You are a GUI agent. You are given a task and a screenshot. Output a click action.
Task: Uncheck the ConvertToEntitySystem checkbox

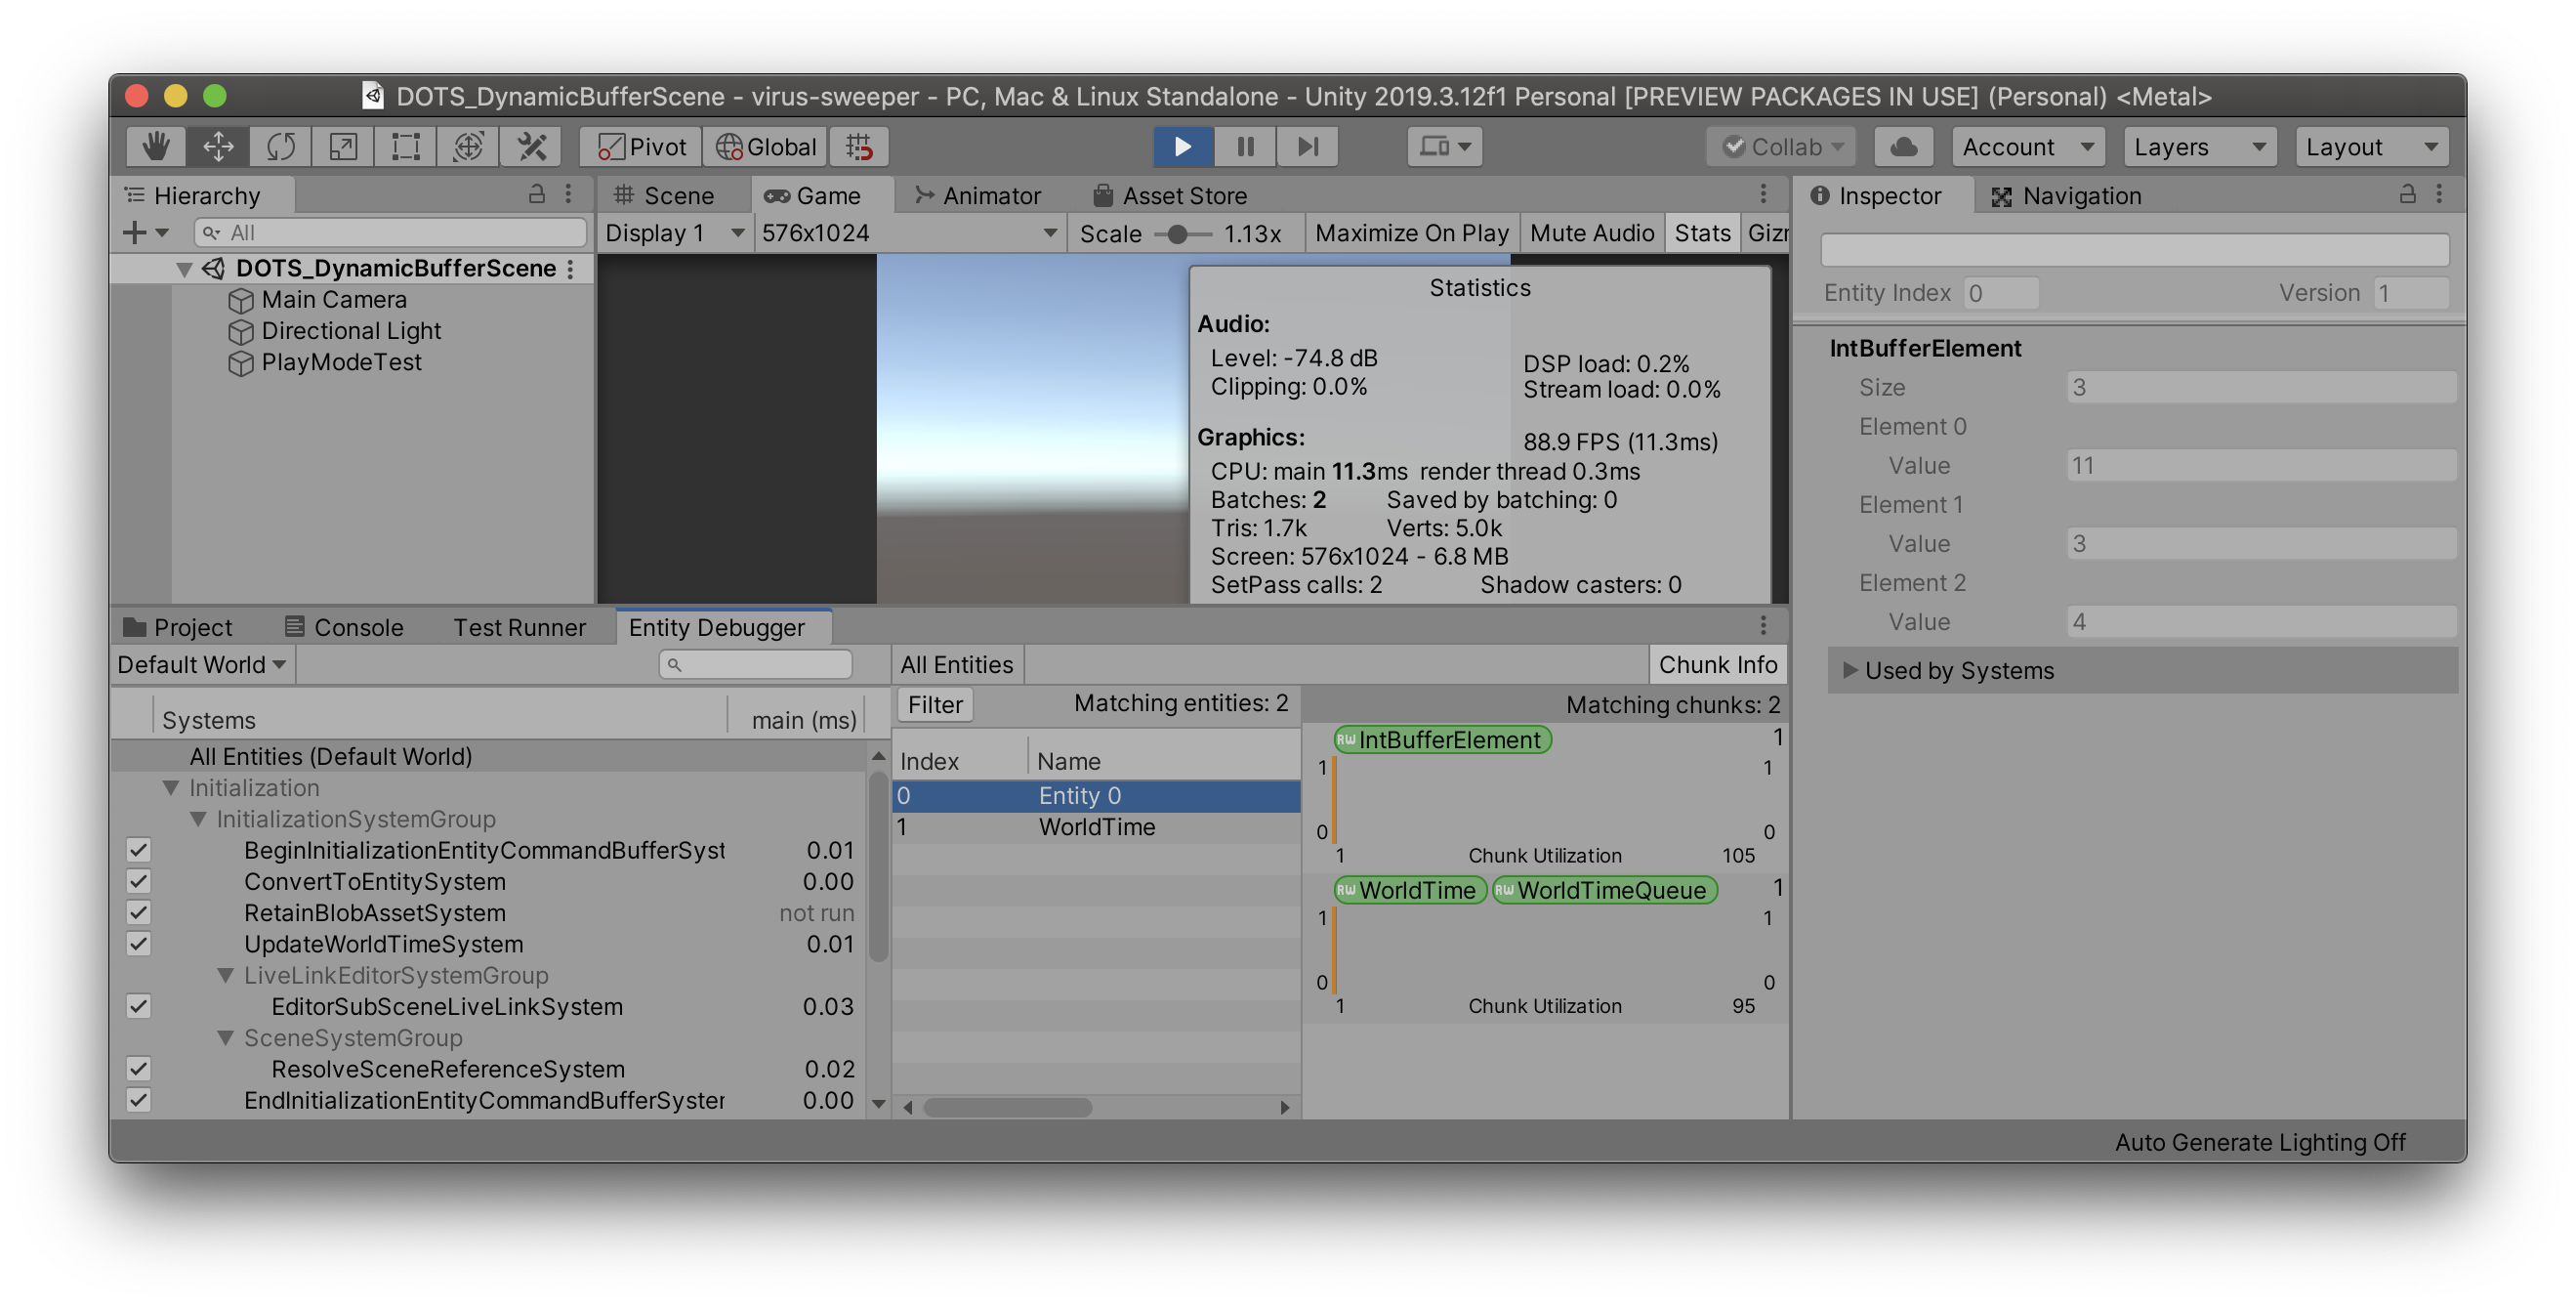139,881
